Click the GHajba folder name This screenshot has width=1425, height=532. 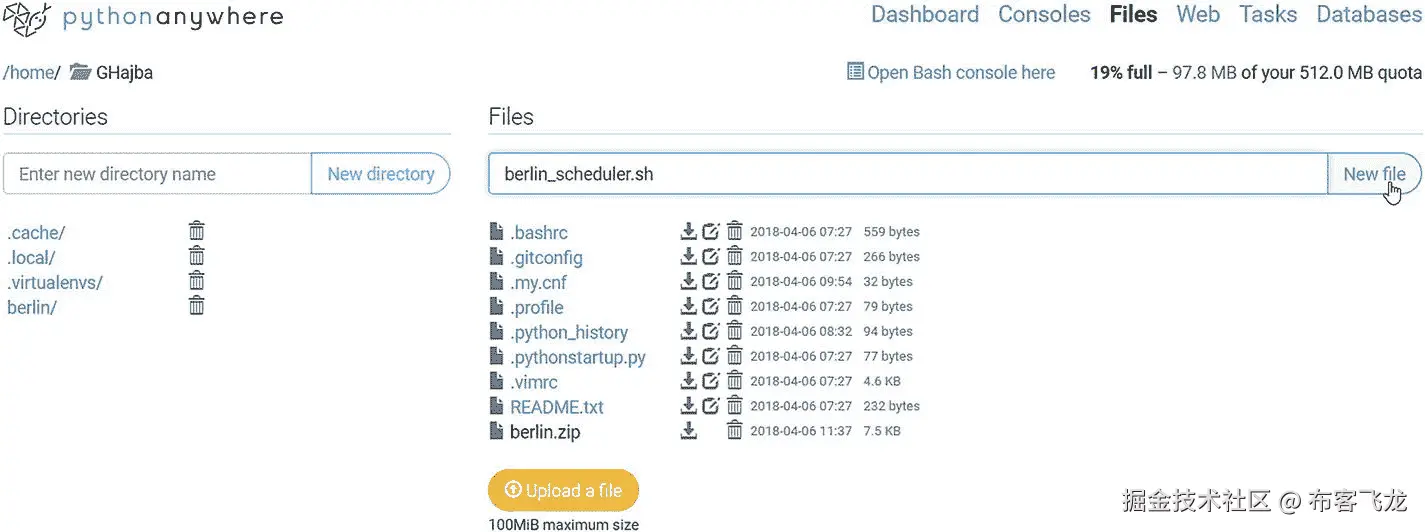(x=124, y=72)
